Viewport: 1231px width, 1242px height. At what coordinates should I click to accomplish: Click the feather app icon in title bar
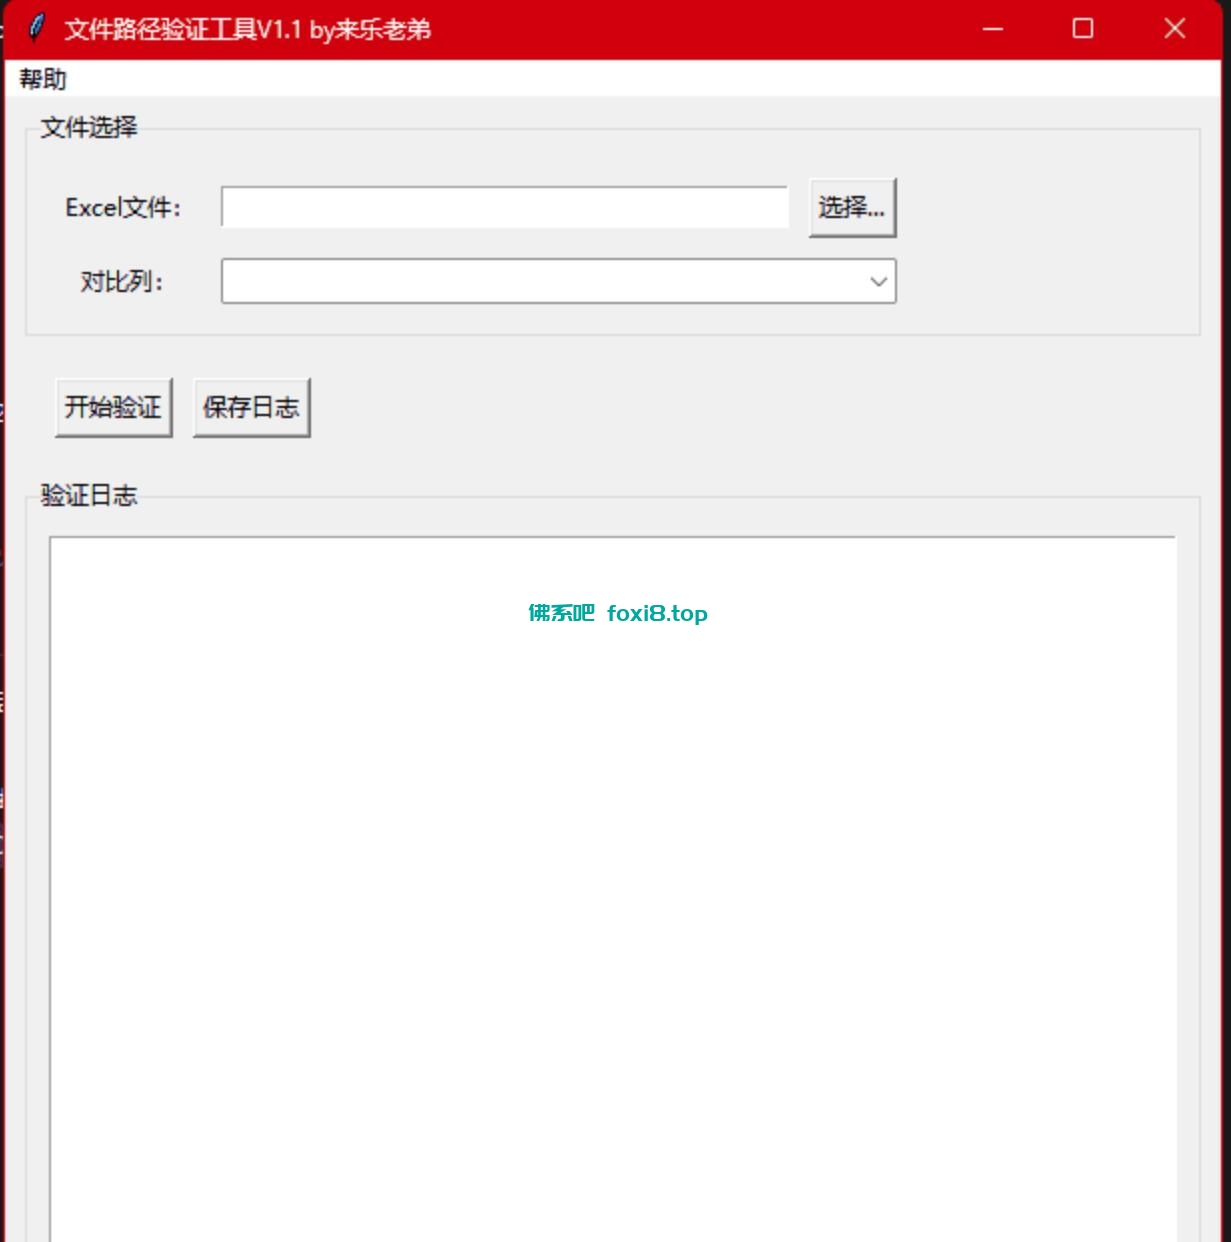[37, 28]
